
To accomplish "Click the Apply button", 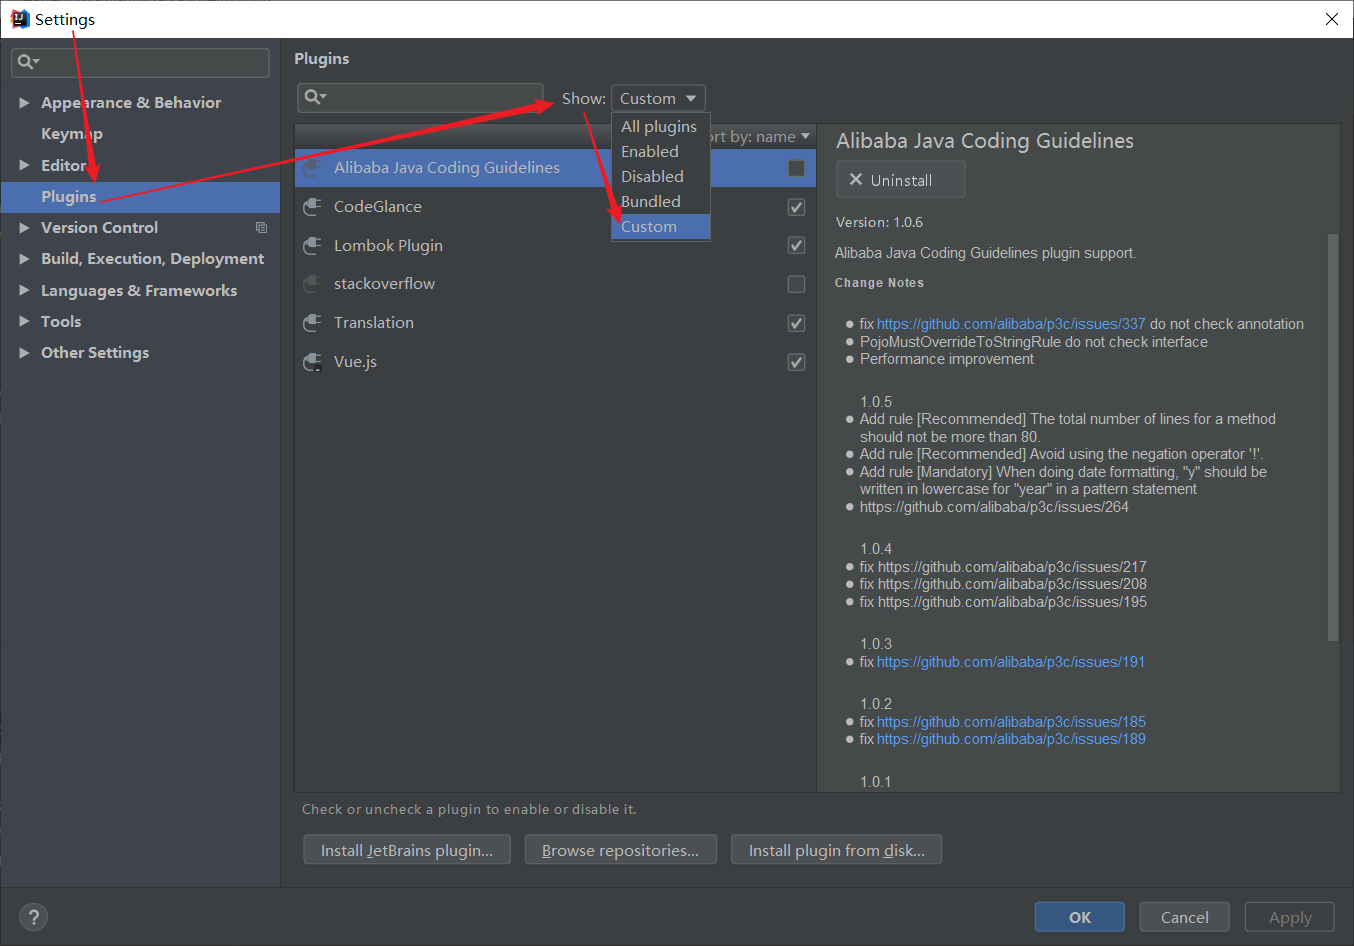I will click(1290, 917).
